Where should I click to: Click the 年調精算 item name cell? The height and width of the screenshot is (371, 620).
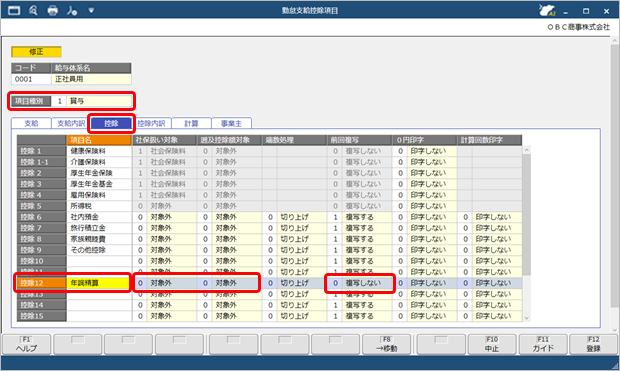[x=99, y=283]
